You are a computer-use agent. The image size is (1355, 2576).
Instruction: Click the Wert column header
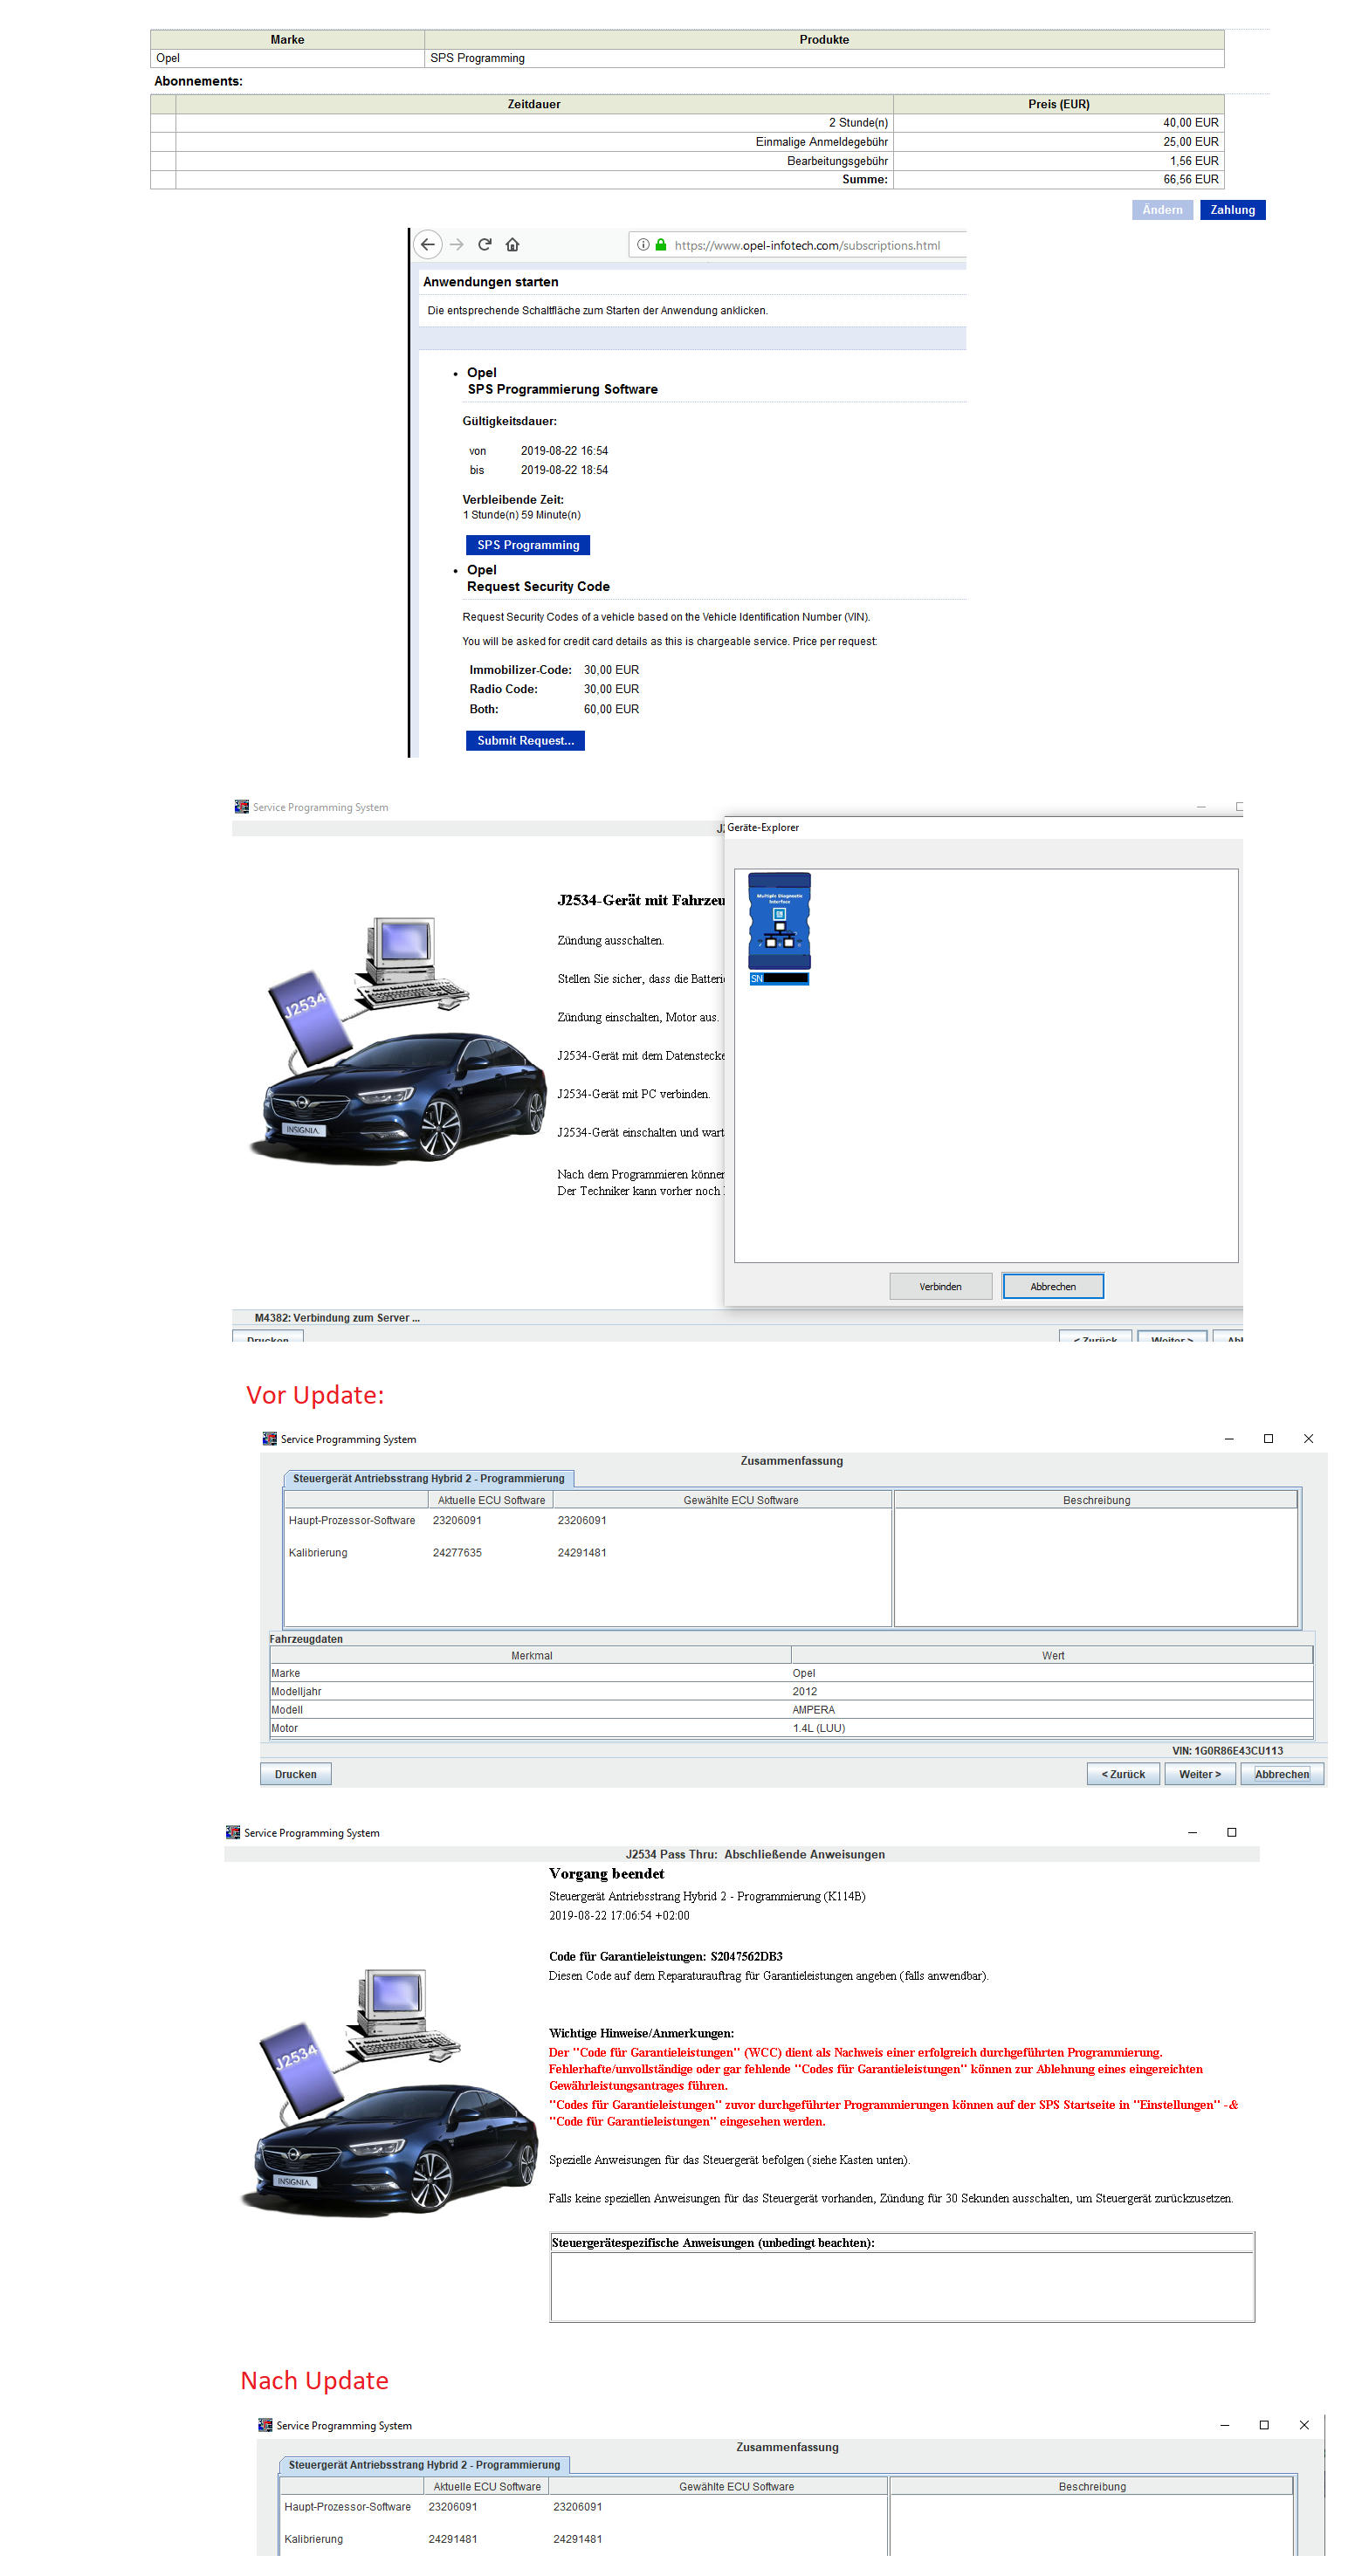coord(1052,1656)
